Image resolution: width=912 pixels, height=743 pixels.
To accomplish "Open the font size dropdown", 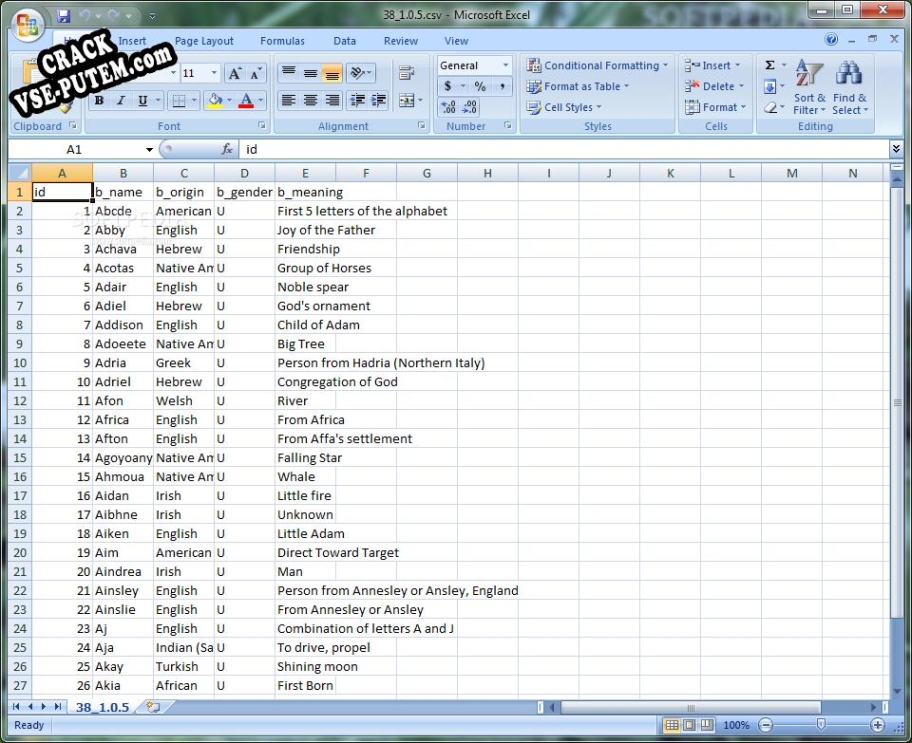I will 214,73.
